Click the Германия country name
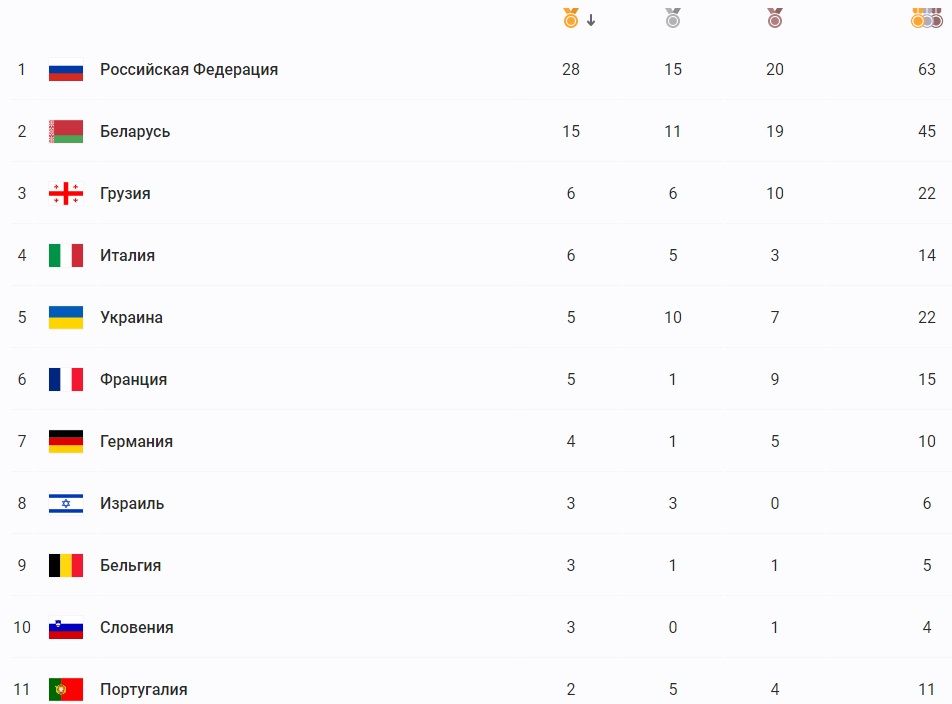Image resolution: width=952 pixels, height=704 pixels. 136,442
